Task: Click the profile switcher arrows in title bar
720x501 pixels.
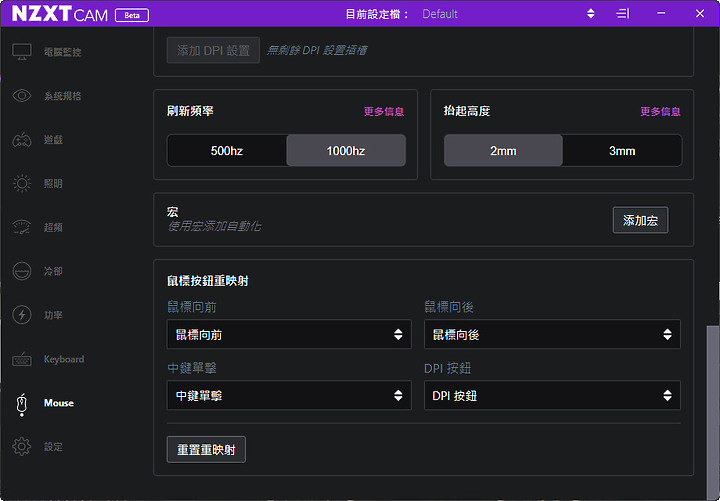Action: [x=591, y=14]
